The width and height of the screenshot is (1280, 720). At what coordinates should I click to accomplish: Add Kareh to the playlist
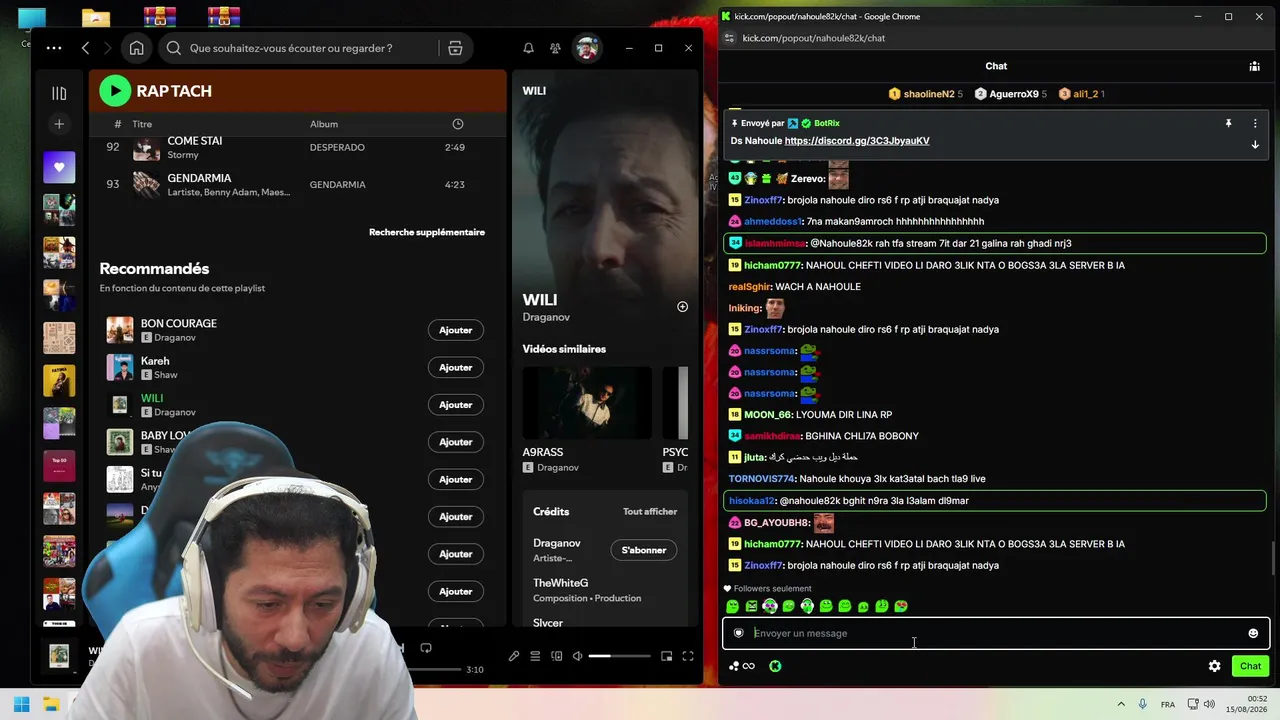456,367
